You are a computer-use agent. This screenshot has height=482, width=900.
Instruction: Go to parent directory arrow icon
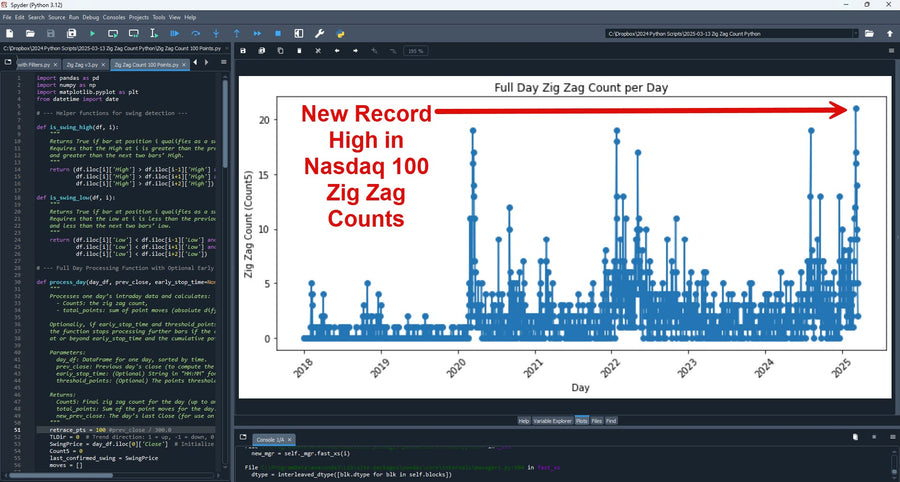[890, 34]
